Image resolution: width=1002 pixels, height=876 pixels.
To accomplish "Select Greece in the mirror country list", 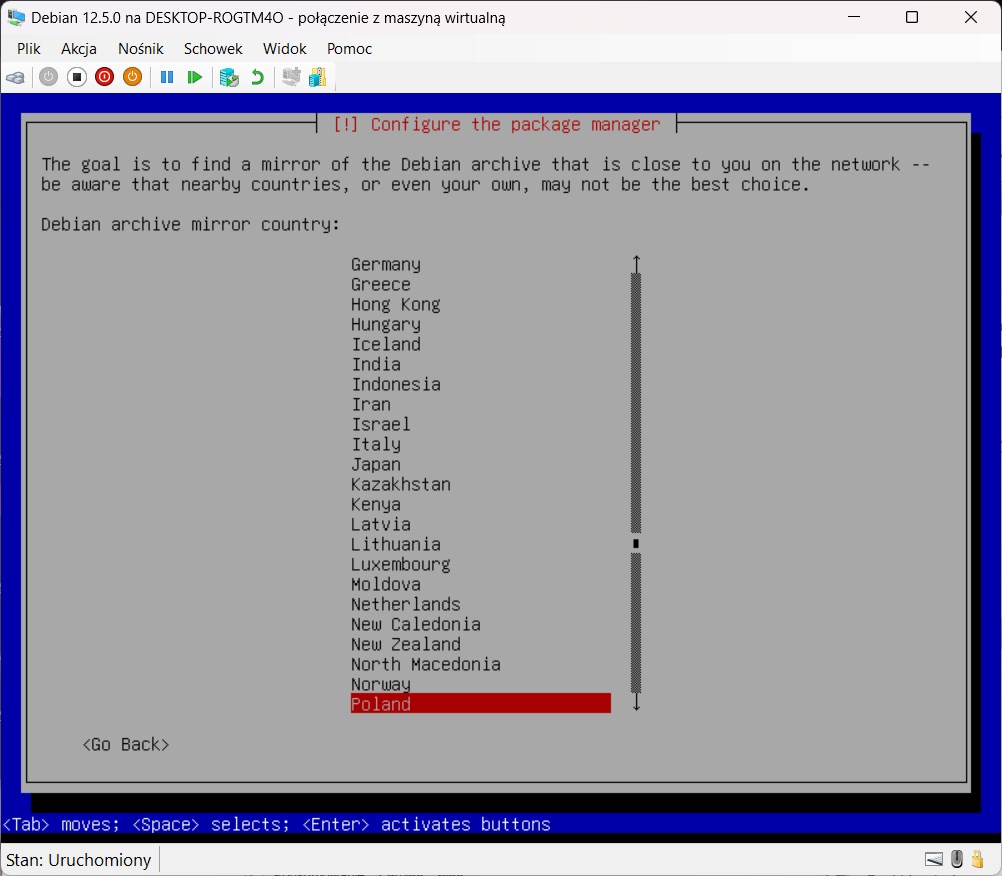I will (x=381, y=284).
